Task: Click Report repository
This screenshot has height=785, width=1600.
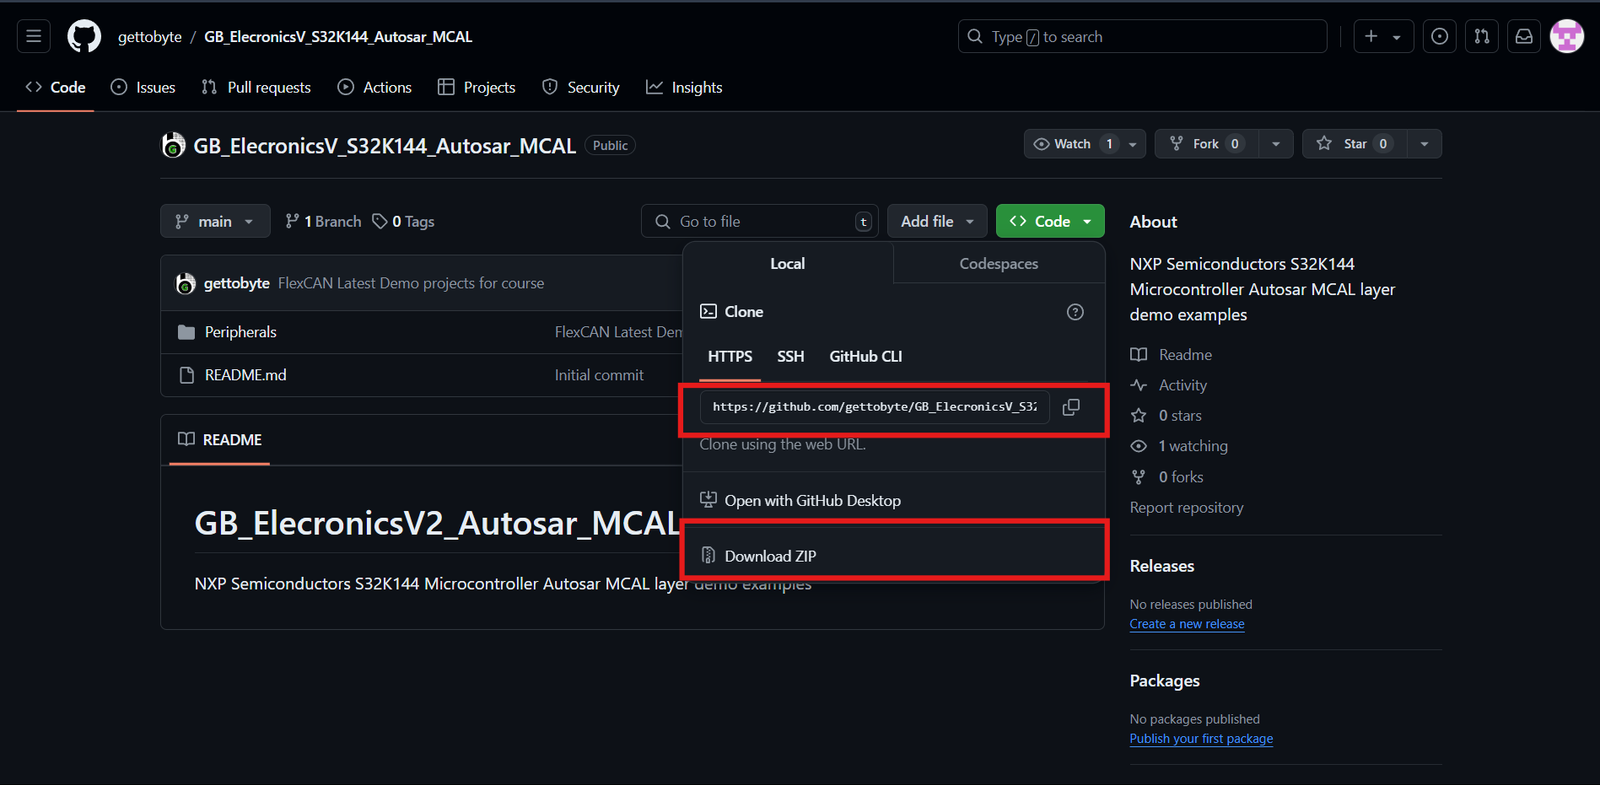Action: coord(1187,507)
